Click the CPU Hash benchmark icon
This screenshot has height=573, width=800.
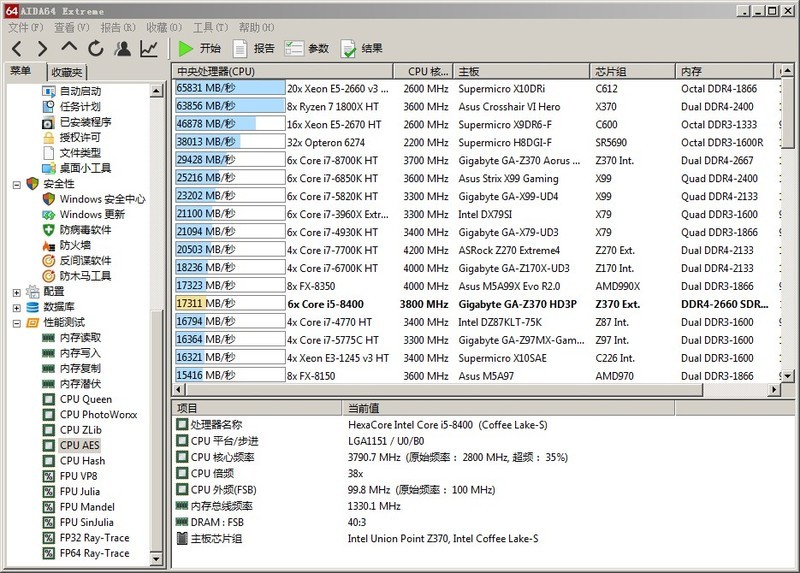coord(48,461)
